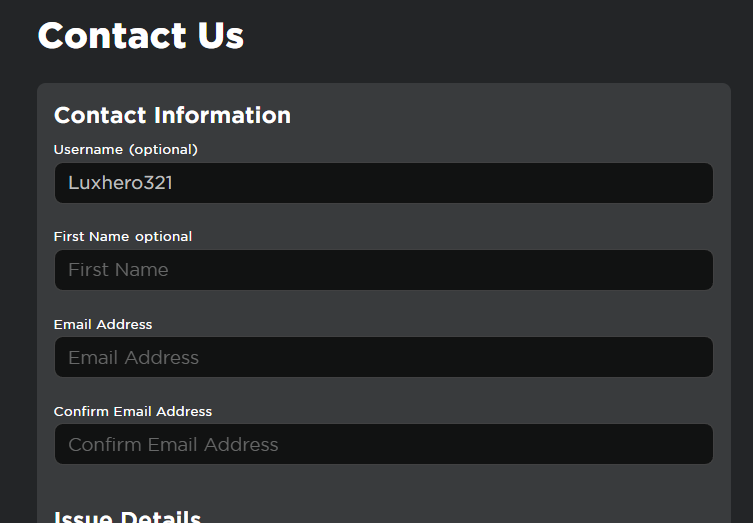The width and height of the screenshot is (753, 523).
Task: Click the "Contact Us" page heading
Action: pyautogui.click(x=141, y=36)
